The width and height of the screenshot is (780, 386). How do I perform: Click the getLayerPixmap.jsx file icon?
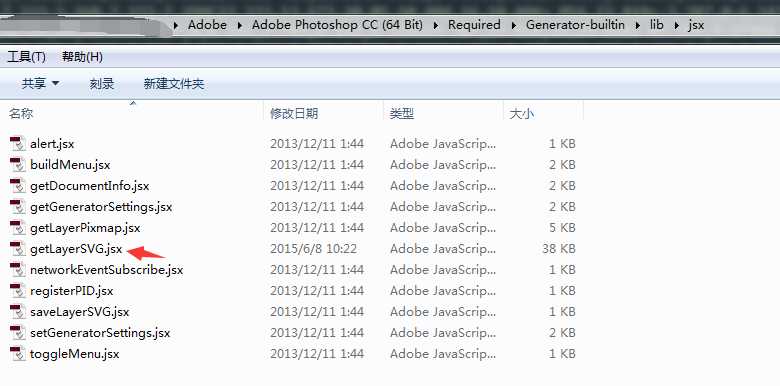click(17, 228)
